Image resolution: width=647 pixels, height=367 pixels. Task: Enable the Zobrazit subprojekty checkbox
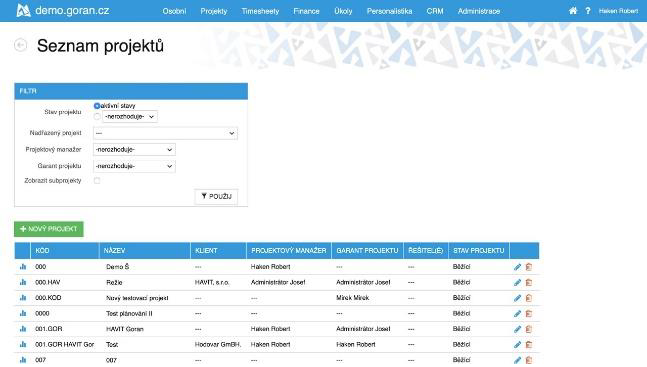[x=97, y=181]
